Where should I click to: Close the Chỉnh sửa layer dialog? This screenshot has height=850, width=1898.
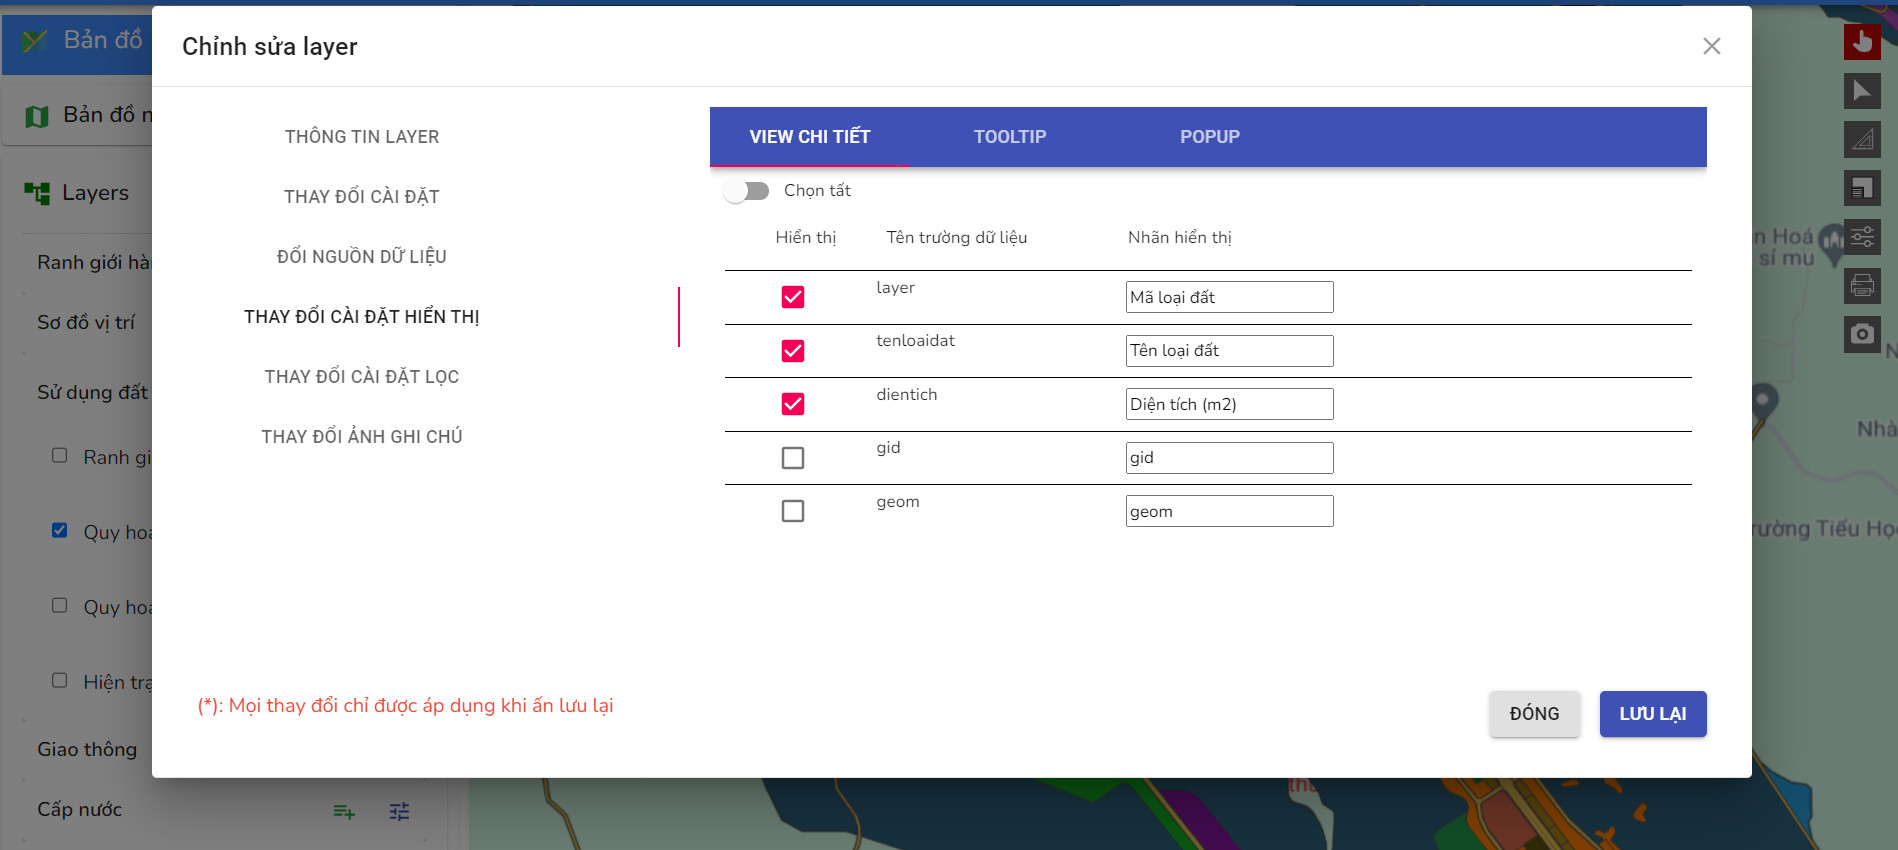[1712, 46]
